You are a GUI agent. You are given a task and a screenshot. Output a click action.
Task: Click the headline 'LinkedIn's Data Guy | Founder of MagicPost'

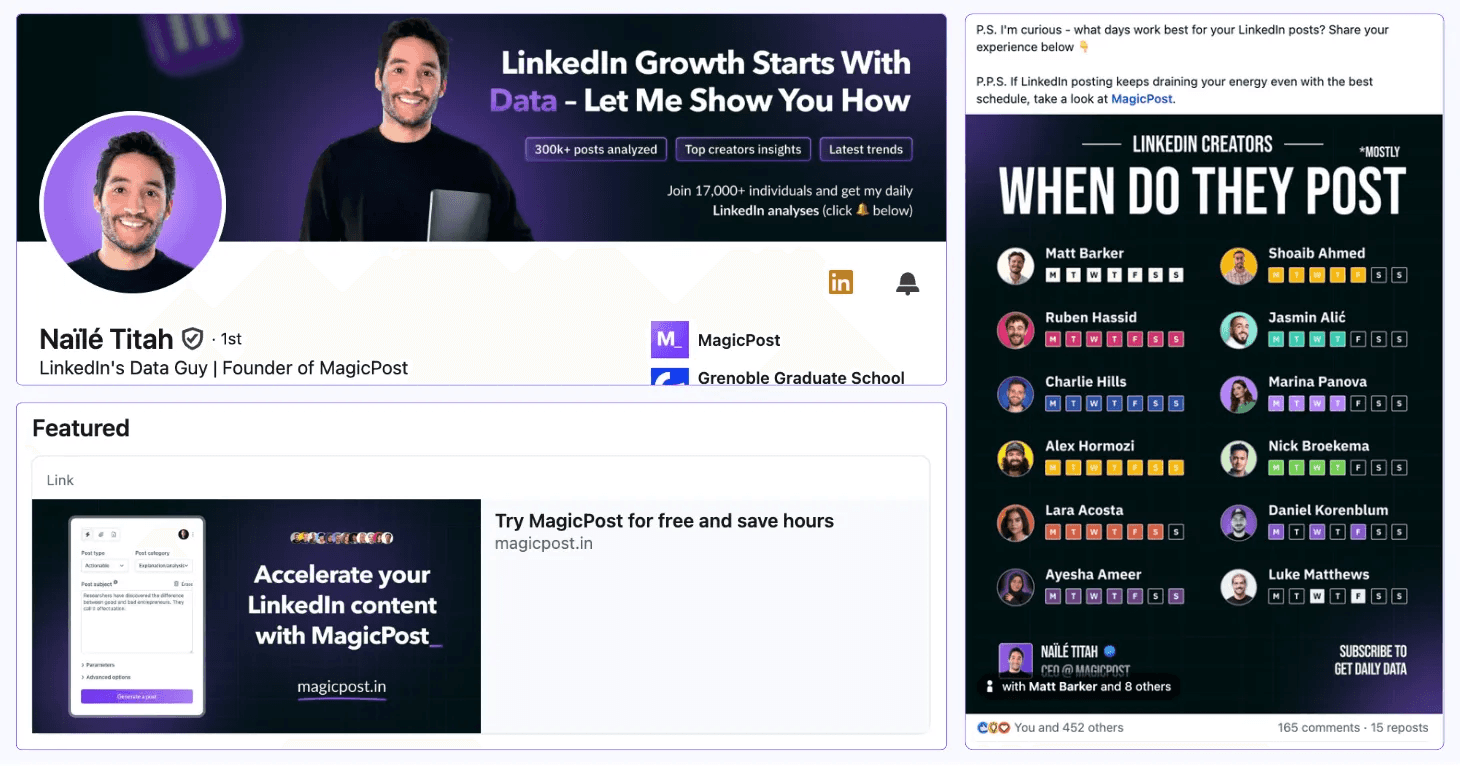pos(224,368)
